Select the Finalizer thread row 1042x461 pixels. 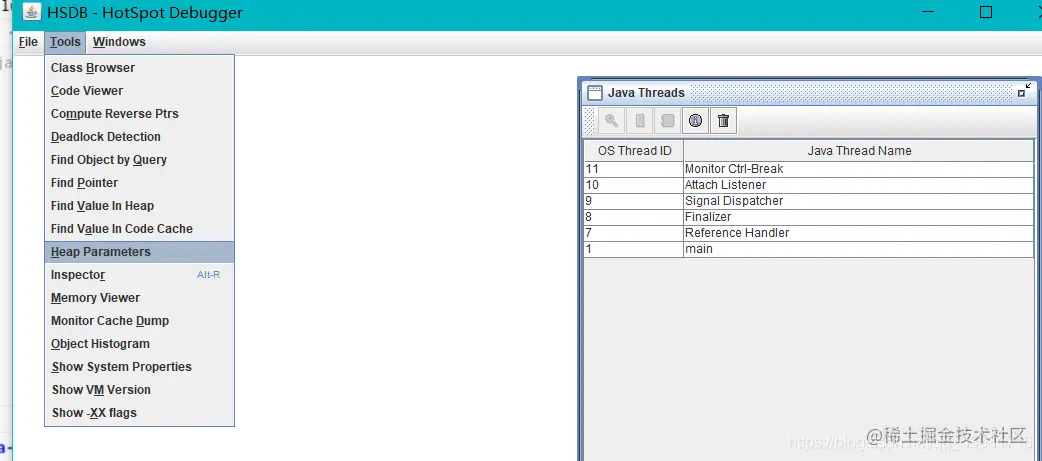[x=809, y=217]
